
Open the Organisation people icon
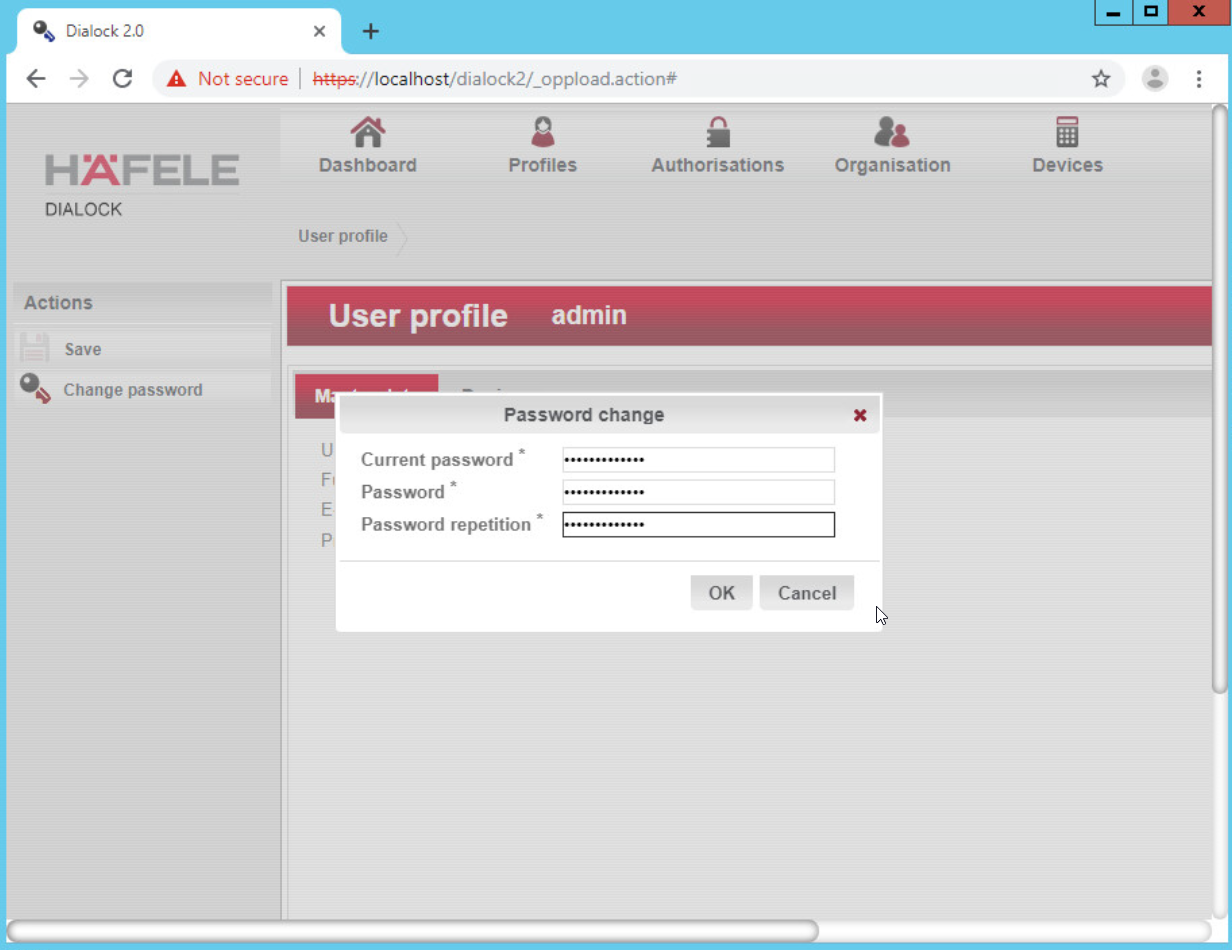point(891,132)
